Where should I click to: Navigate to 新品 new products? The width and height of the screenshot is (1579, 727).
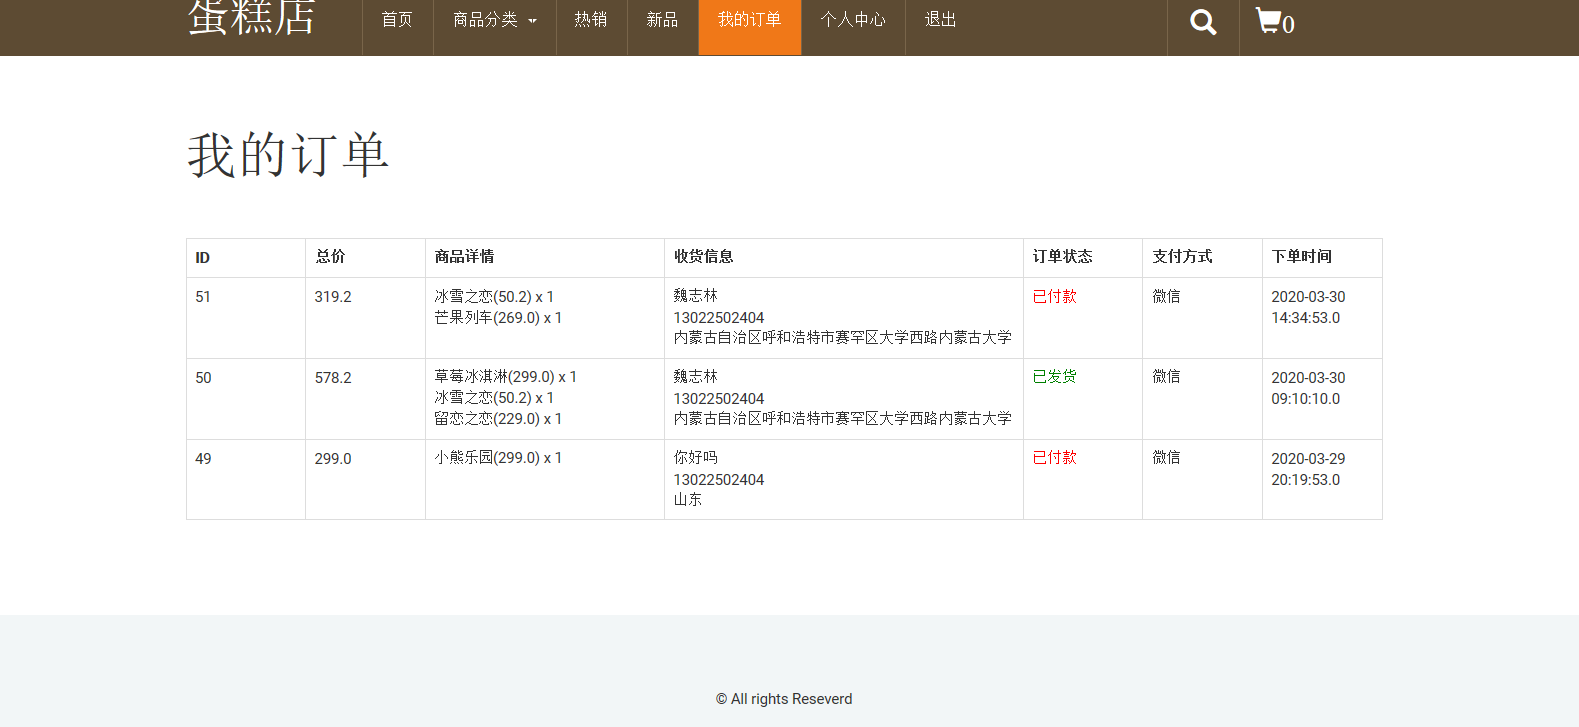[x=662, y=20]
